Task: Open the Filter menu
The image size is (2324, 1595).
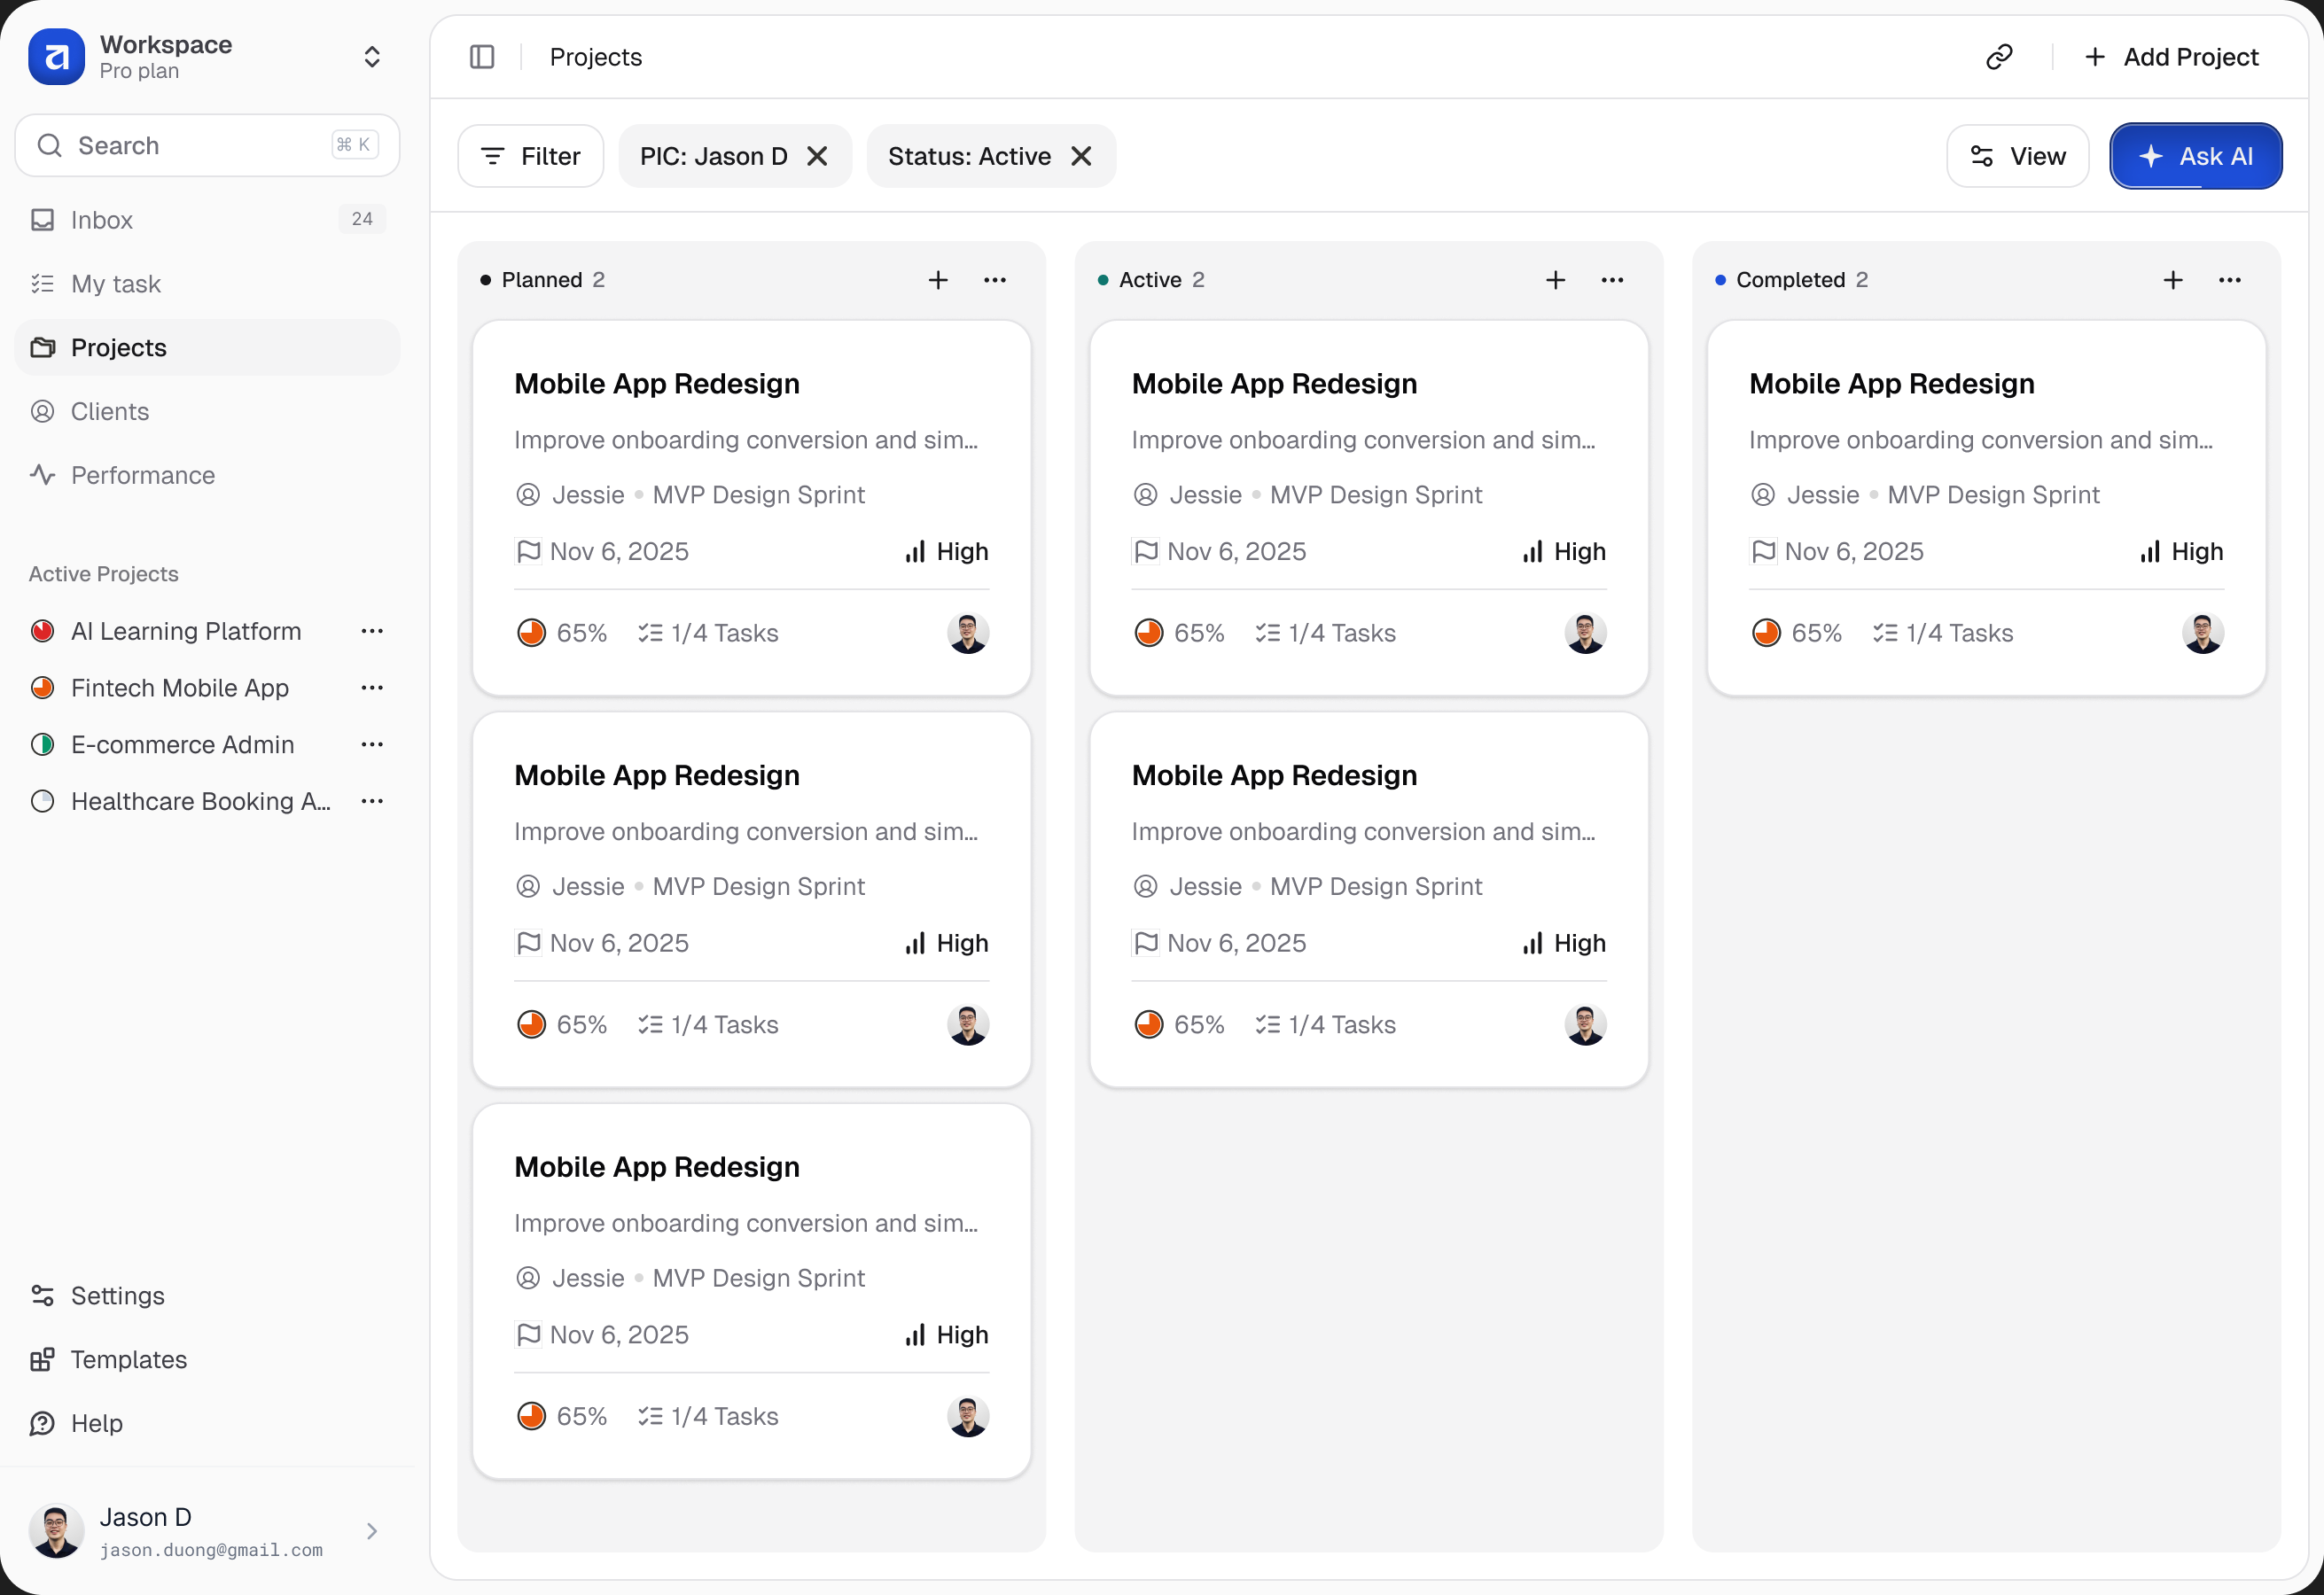Action: 530,156
